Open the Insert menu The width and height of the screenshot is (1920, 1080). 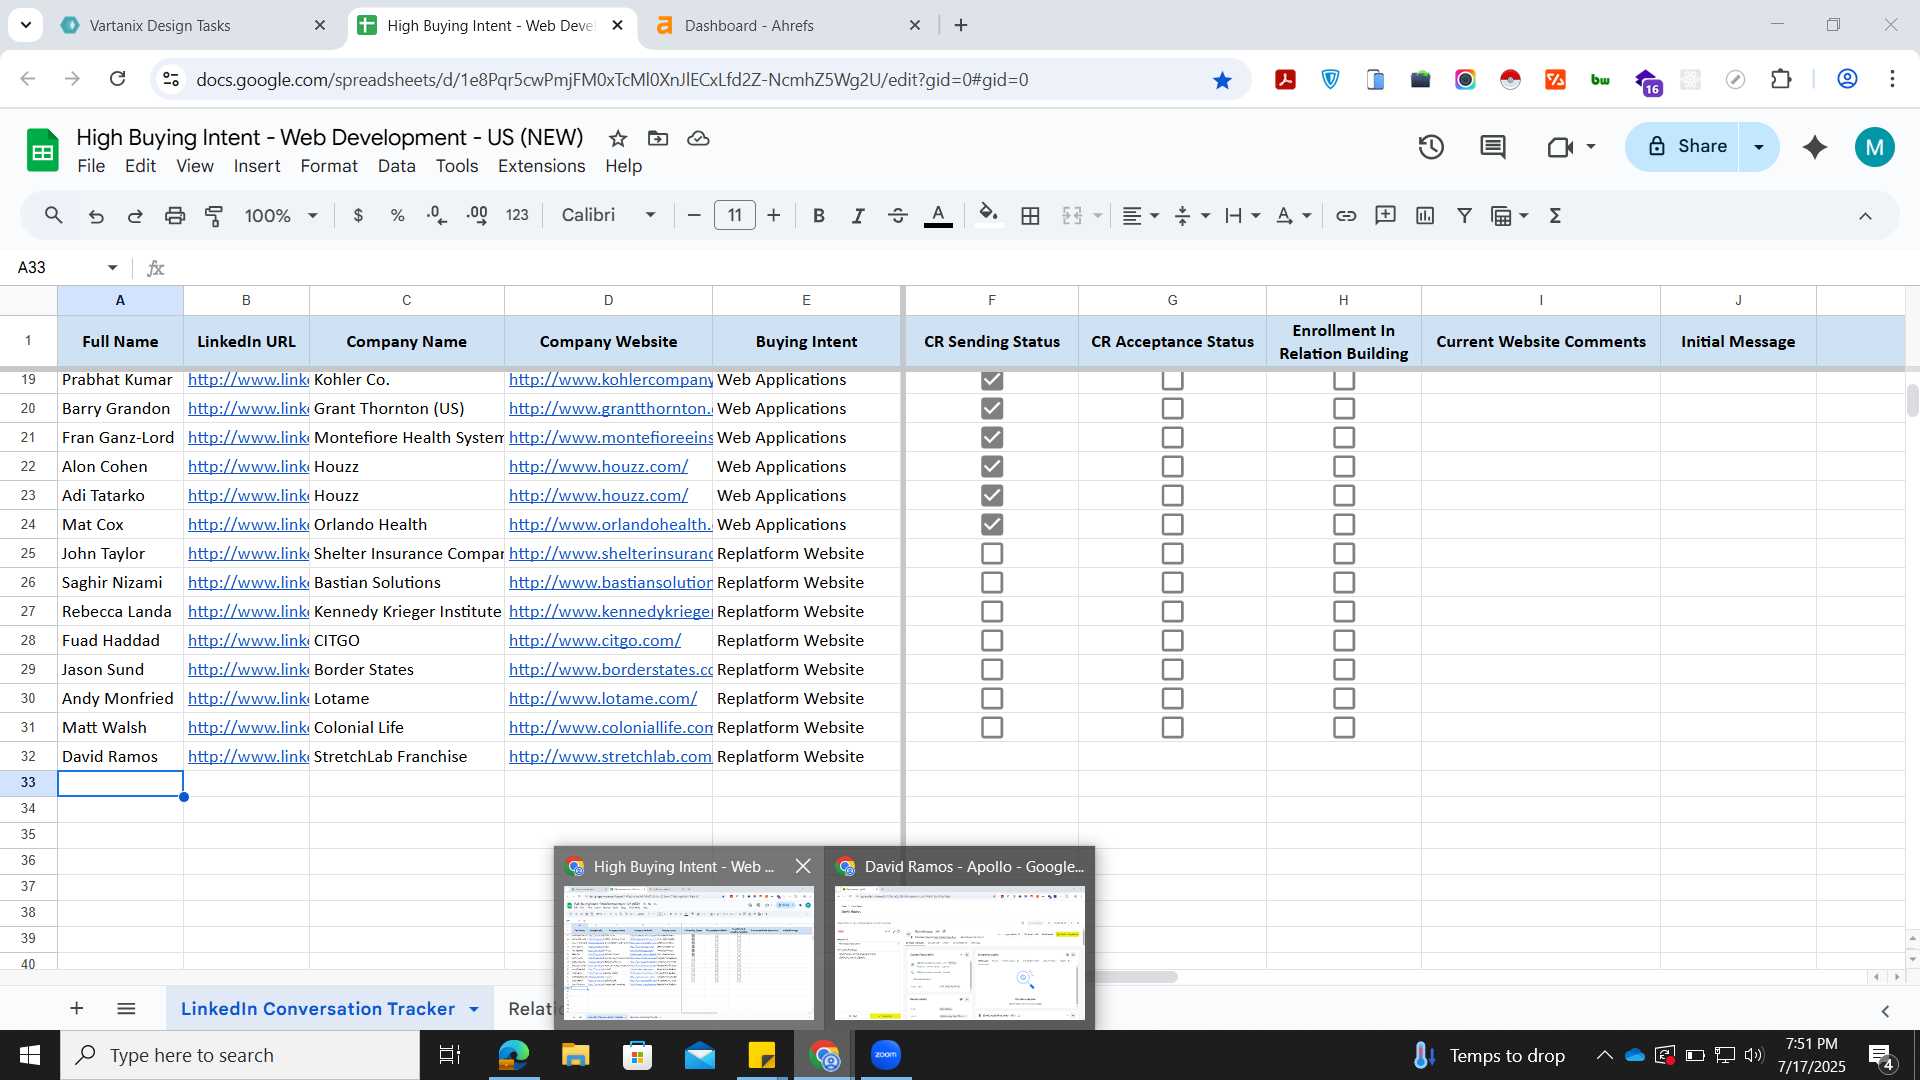point(257,166)
